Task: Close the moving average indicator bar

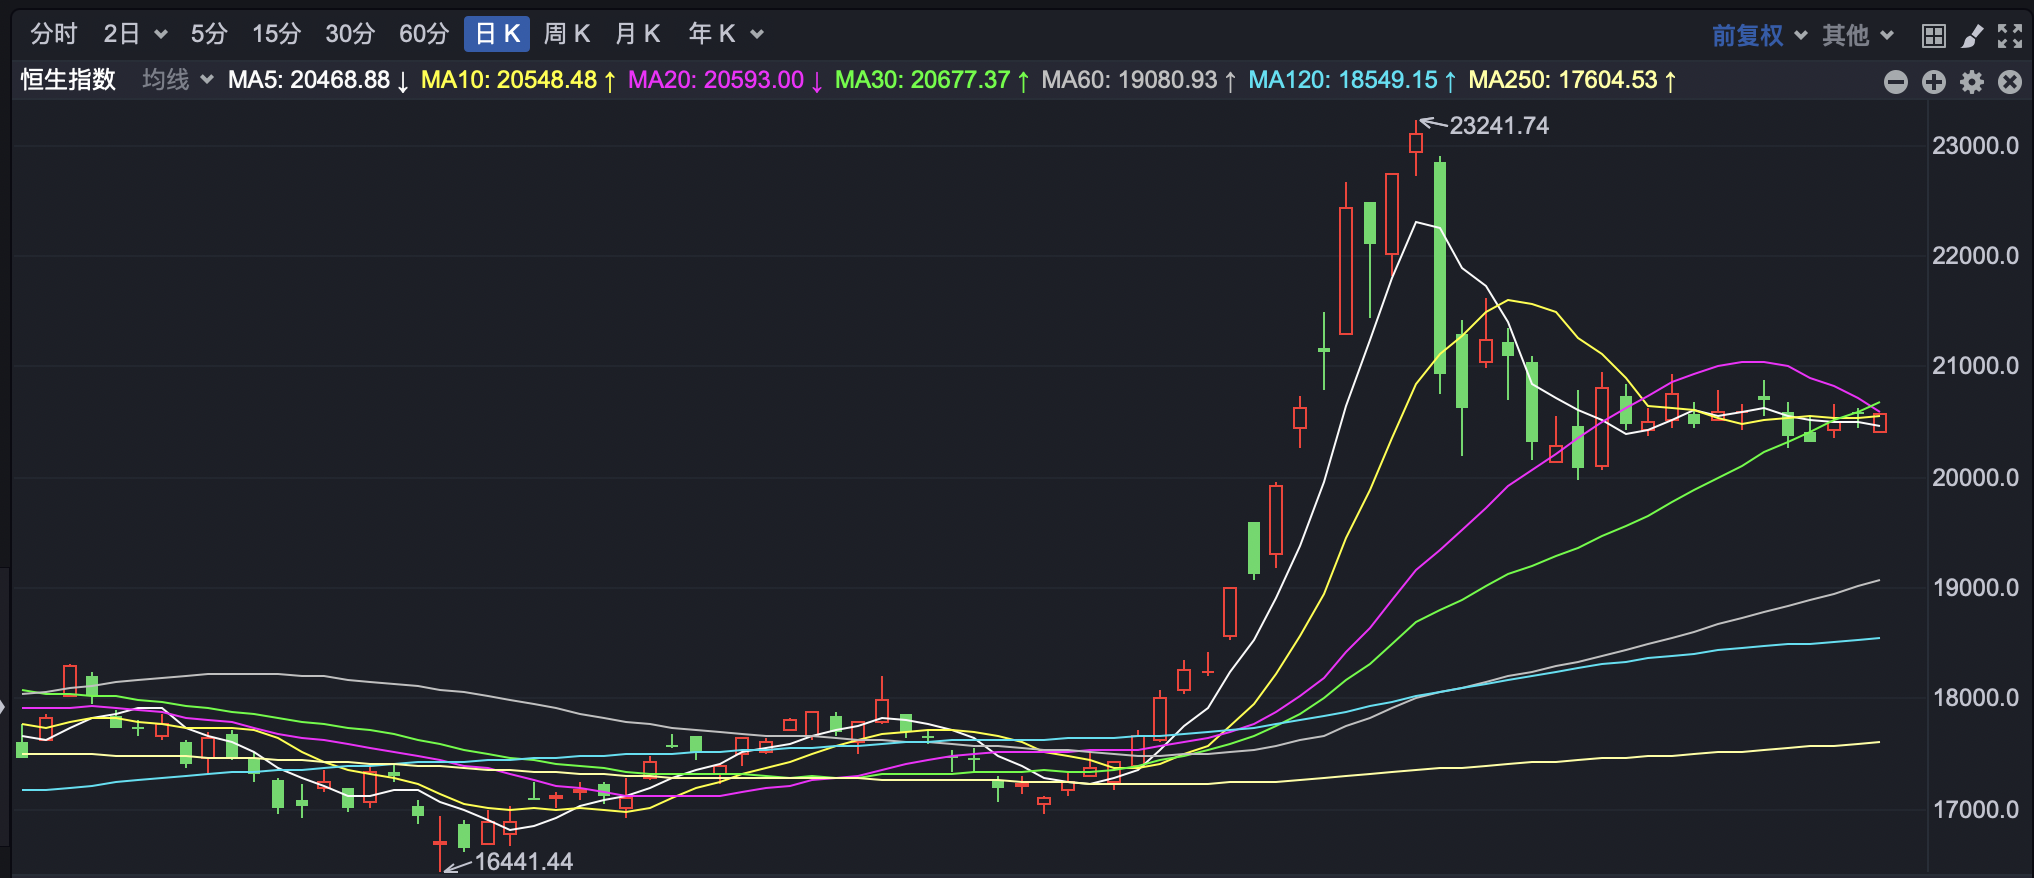Action: (x=2010, y=82)
